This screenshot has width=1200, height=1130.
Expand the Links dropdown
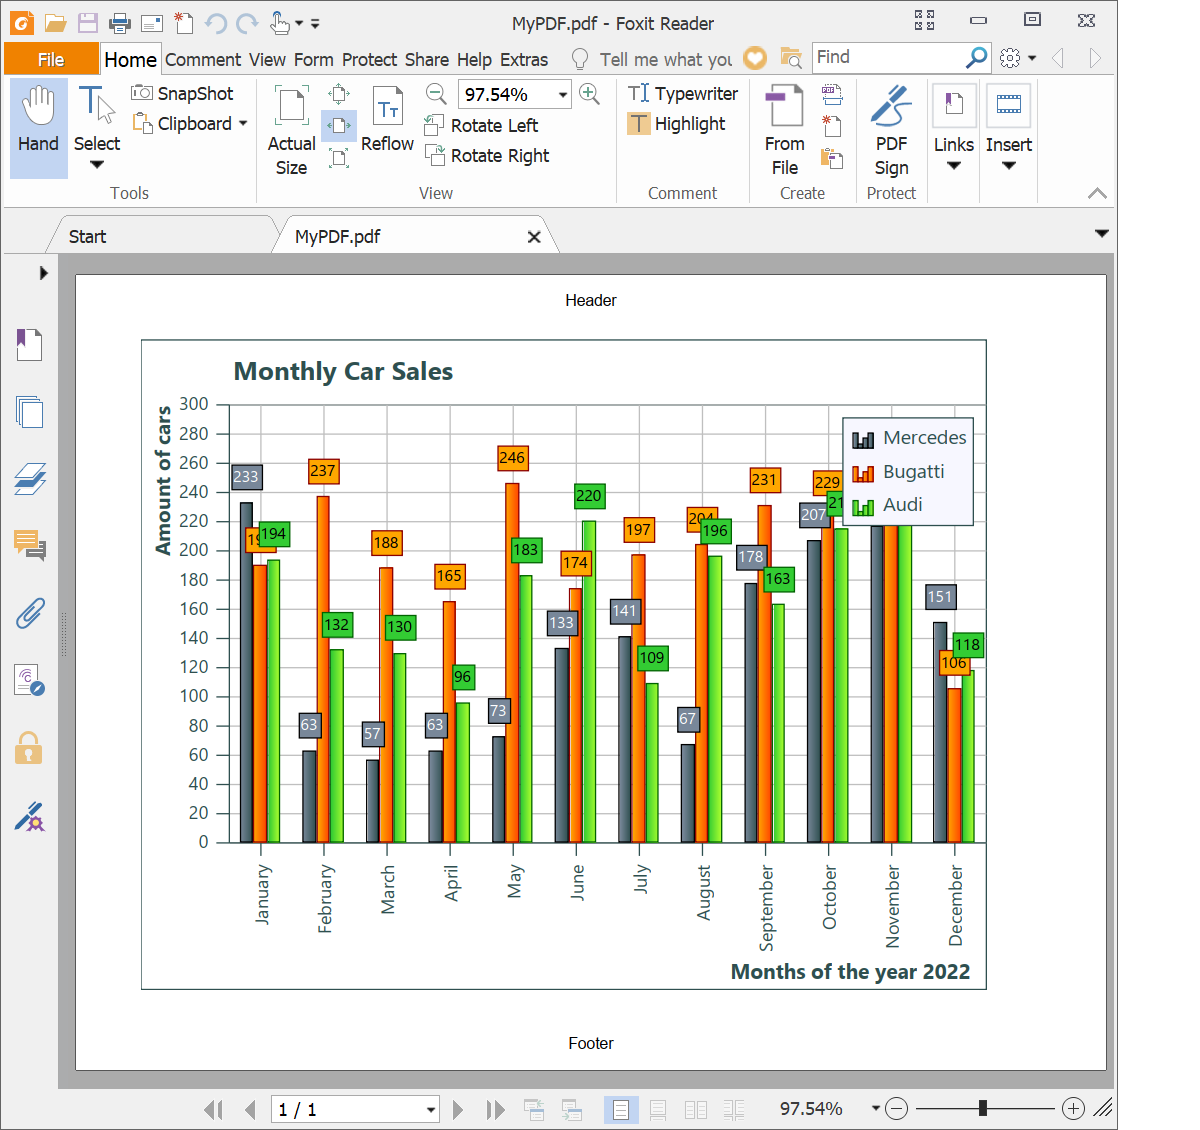953,166
